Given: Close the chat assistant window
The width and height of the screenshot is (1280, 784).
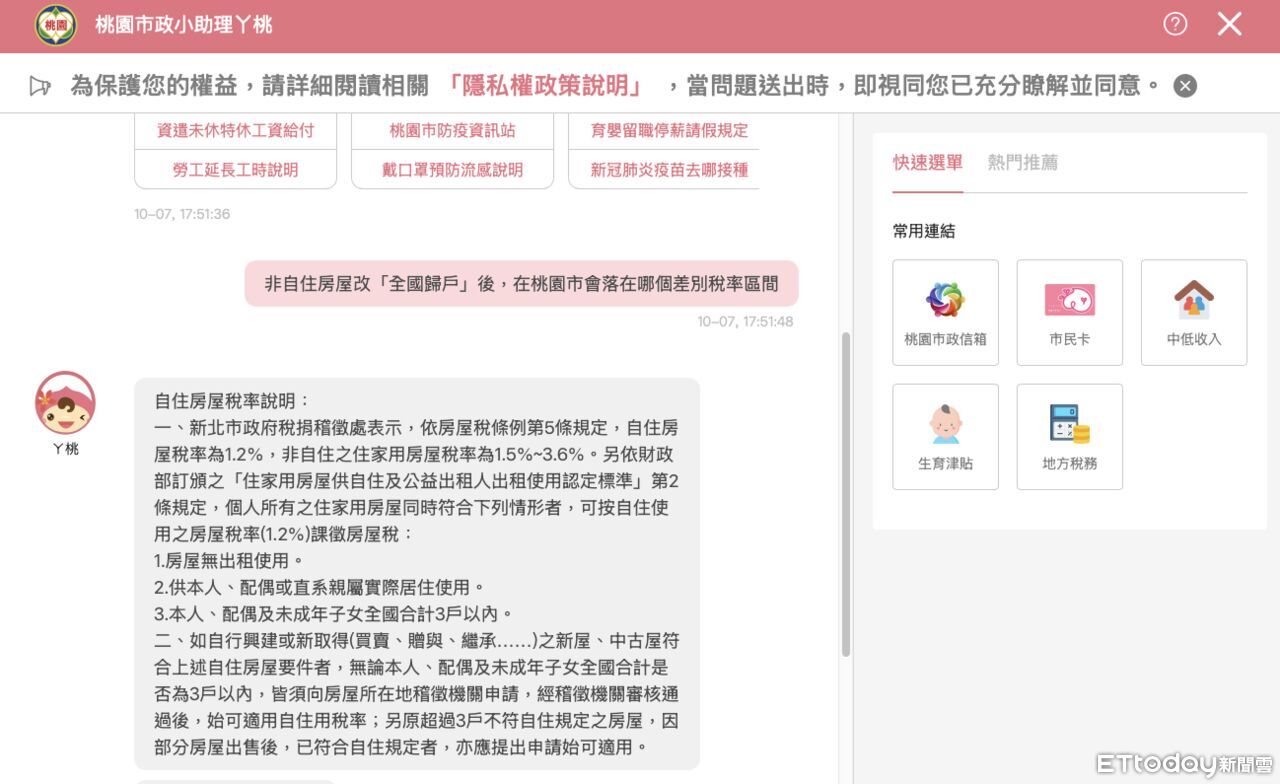Looking at the screenshot, I should 1229,24.
